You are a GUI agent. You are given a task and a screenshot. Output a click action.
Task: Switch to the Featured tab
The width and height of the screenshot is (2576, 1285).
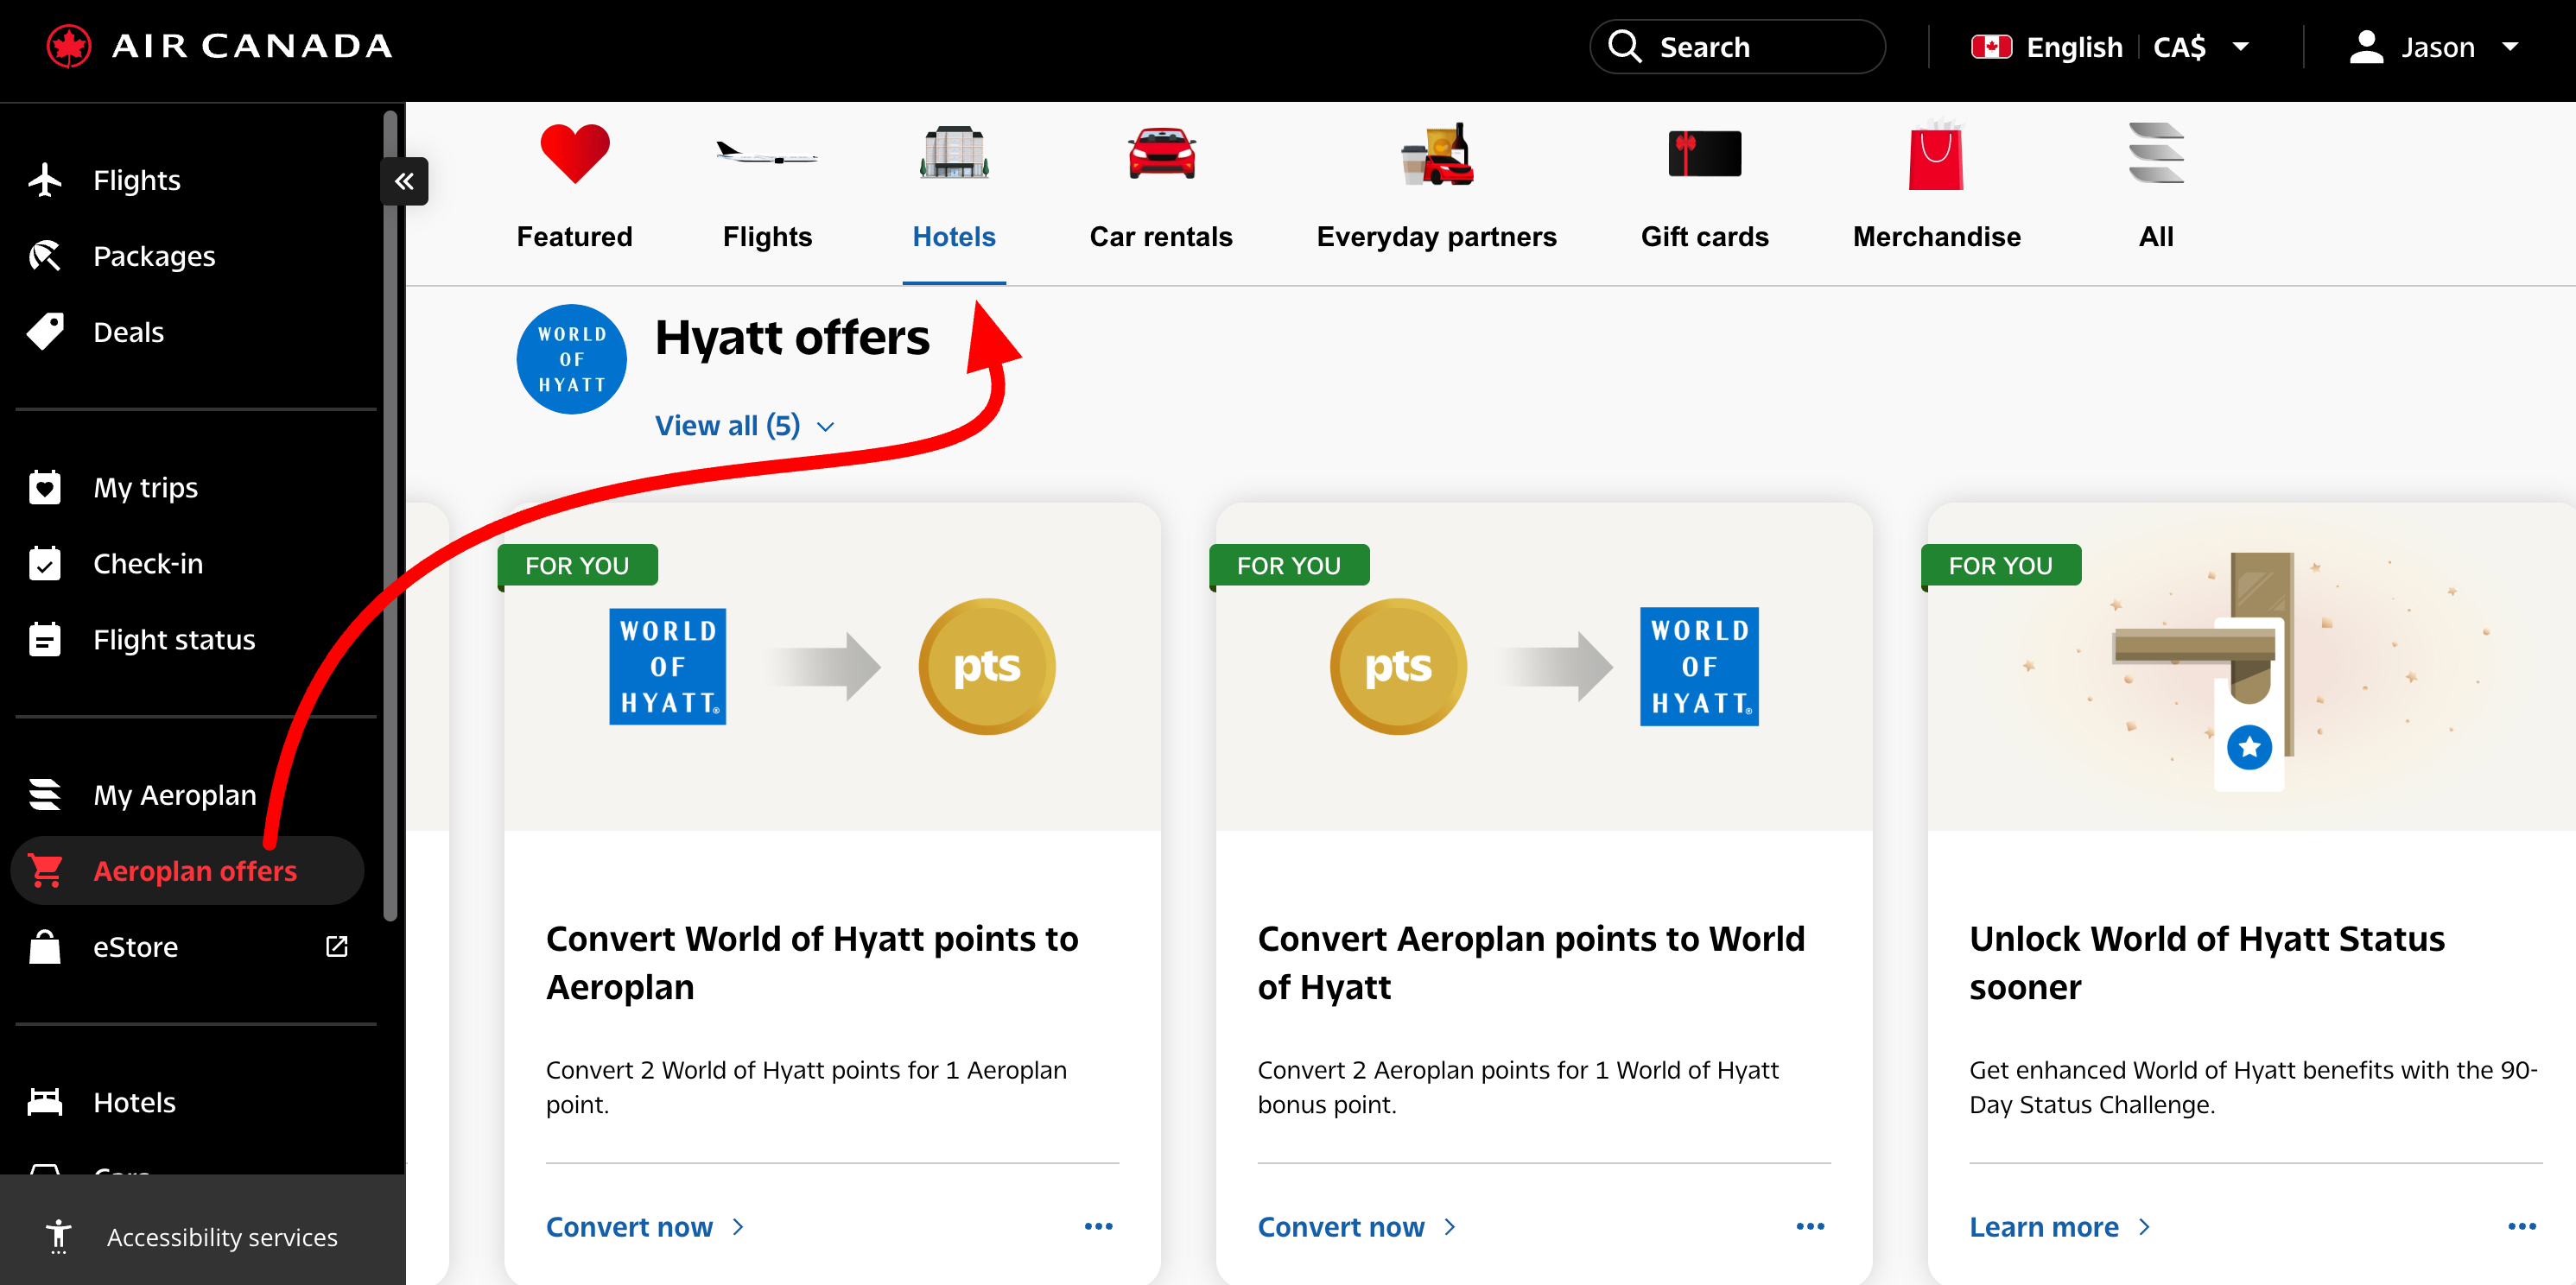[574, 237]
